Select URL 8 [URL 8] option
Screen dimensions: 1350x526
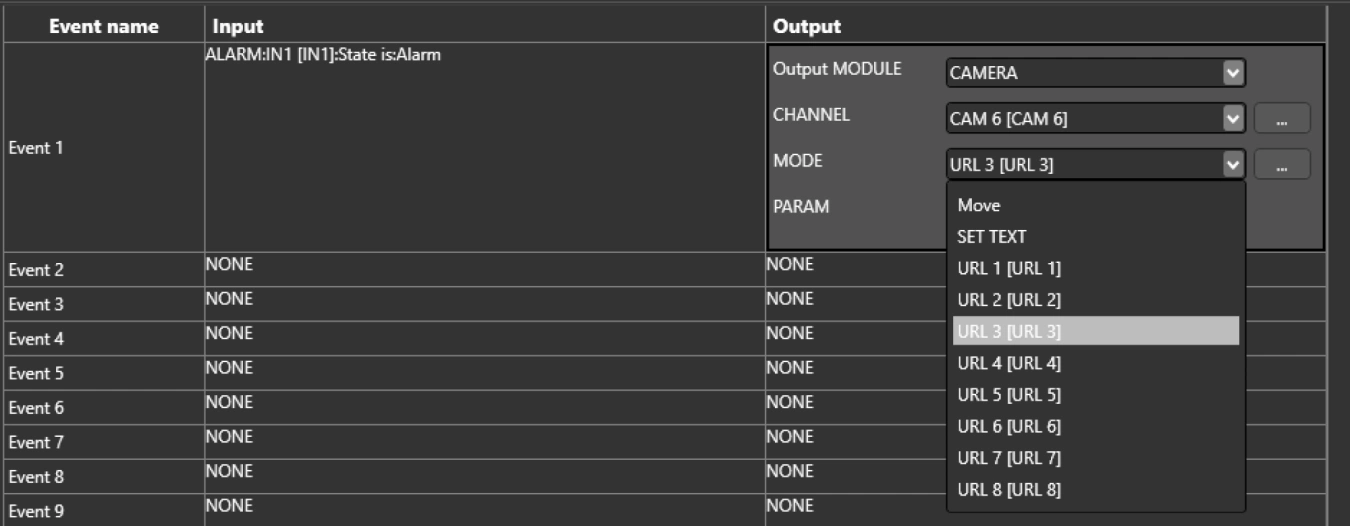(1009, 490)
